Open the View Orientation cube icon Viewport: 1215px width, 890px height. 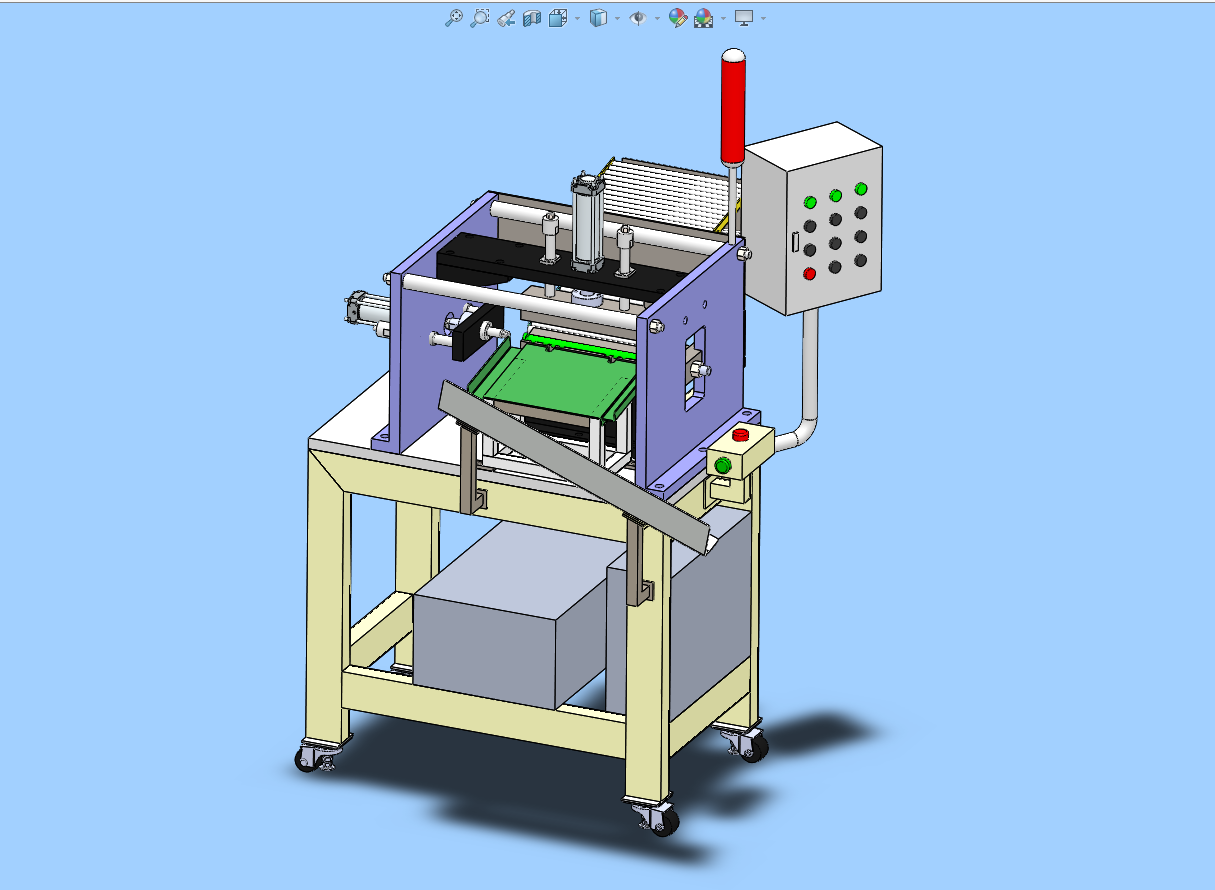558,17
